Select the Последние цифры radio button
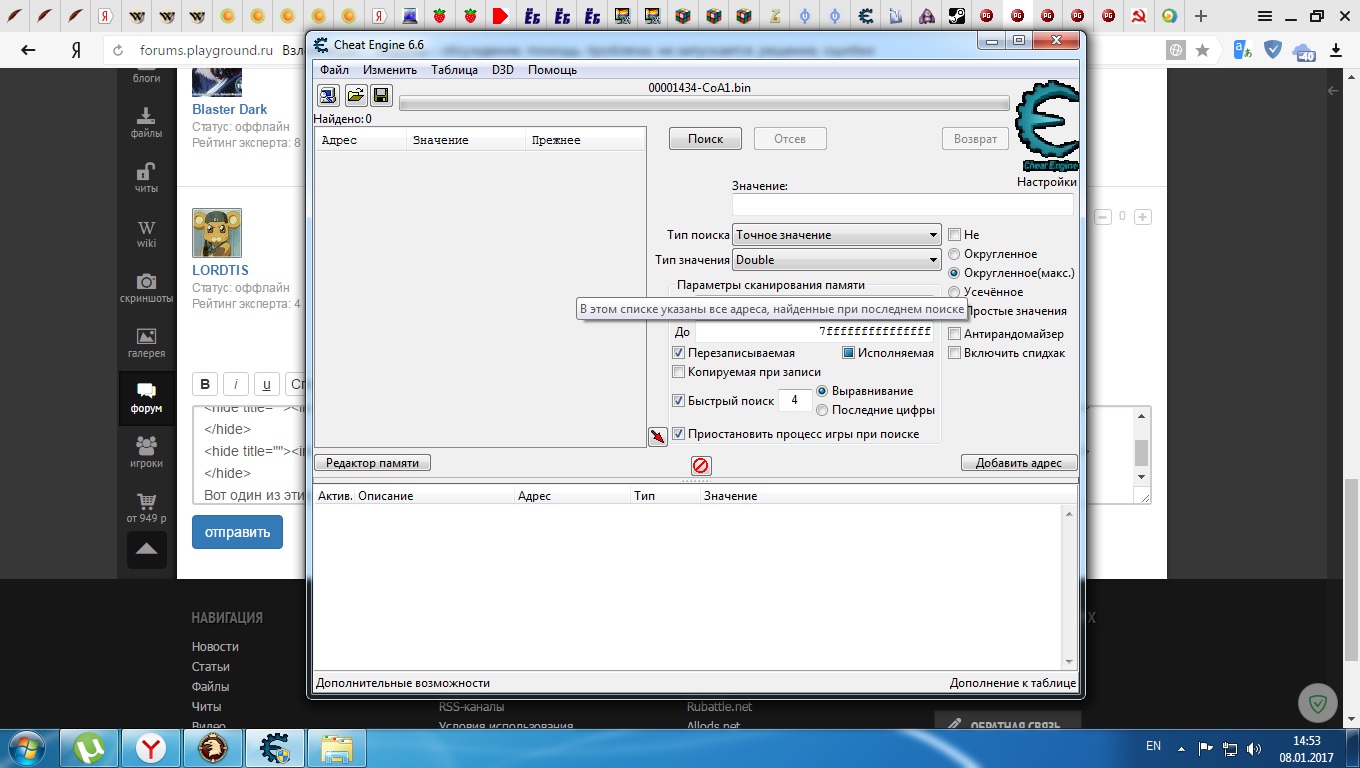This screenshot has width=1360, height=768. pos(823,410)
